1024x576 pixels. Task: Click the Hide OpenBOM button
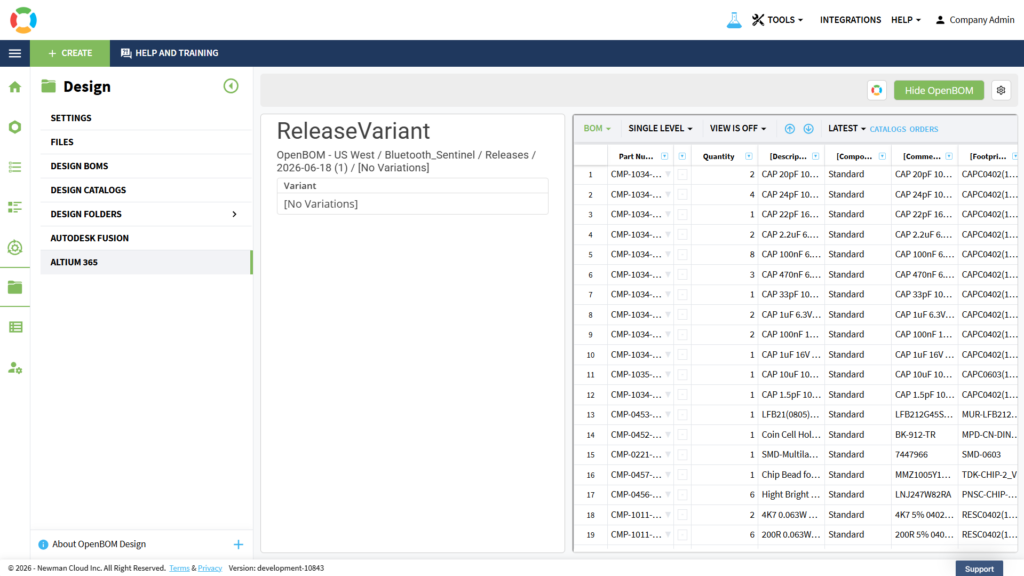click(938, 91)
